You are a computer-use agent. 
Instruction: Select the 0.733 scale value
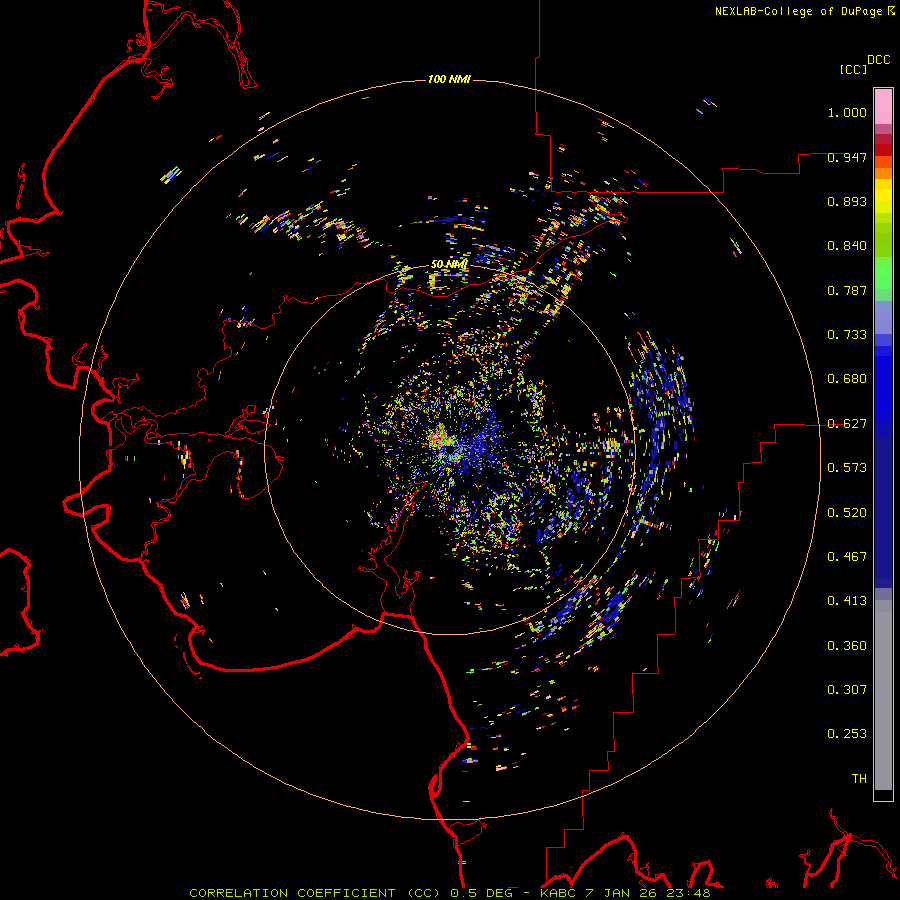point(847,335)
